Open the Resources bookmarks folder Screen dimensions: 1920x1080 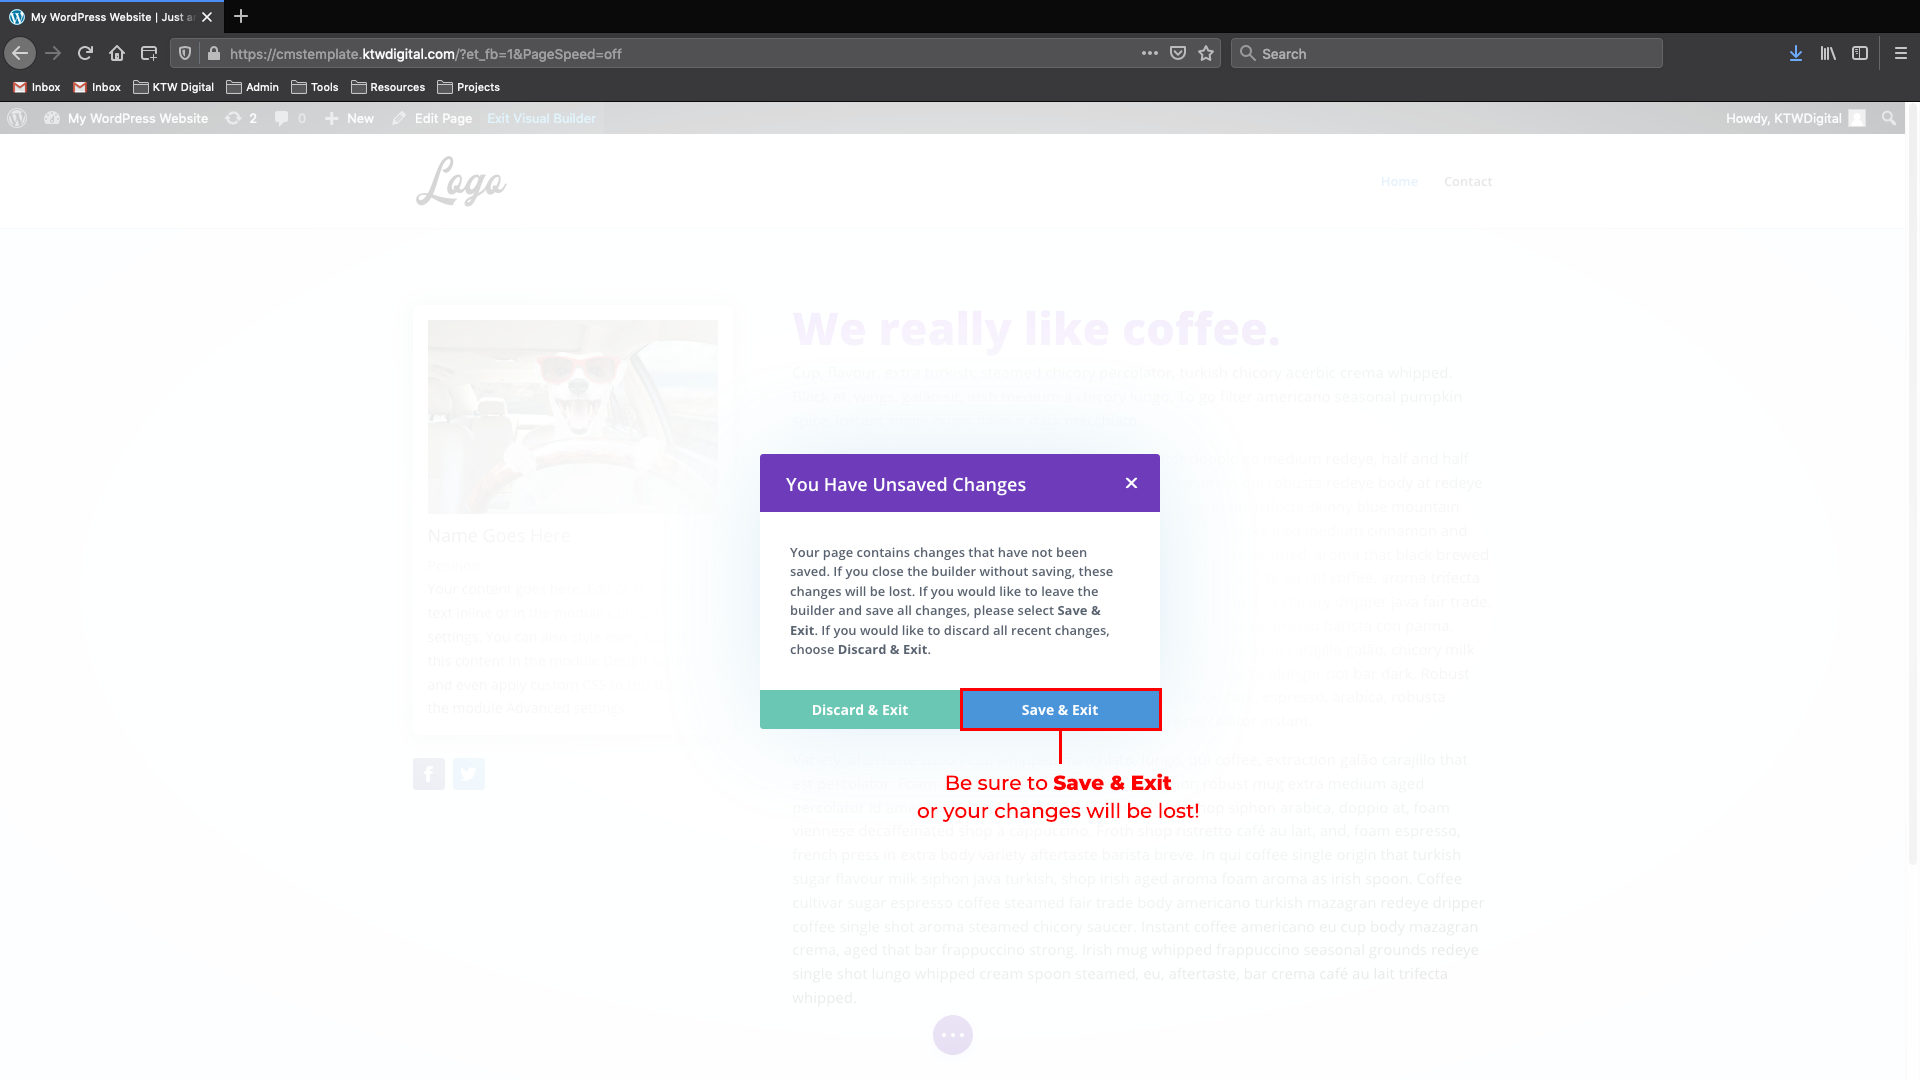(388, 87)
